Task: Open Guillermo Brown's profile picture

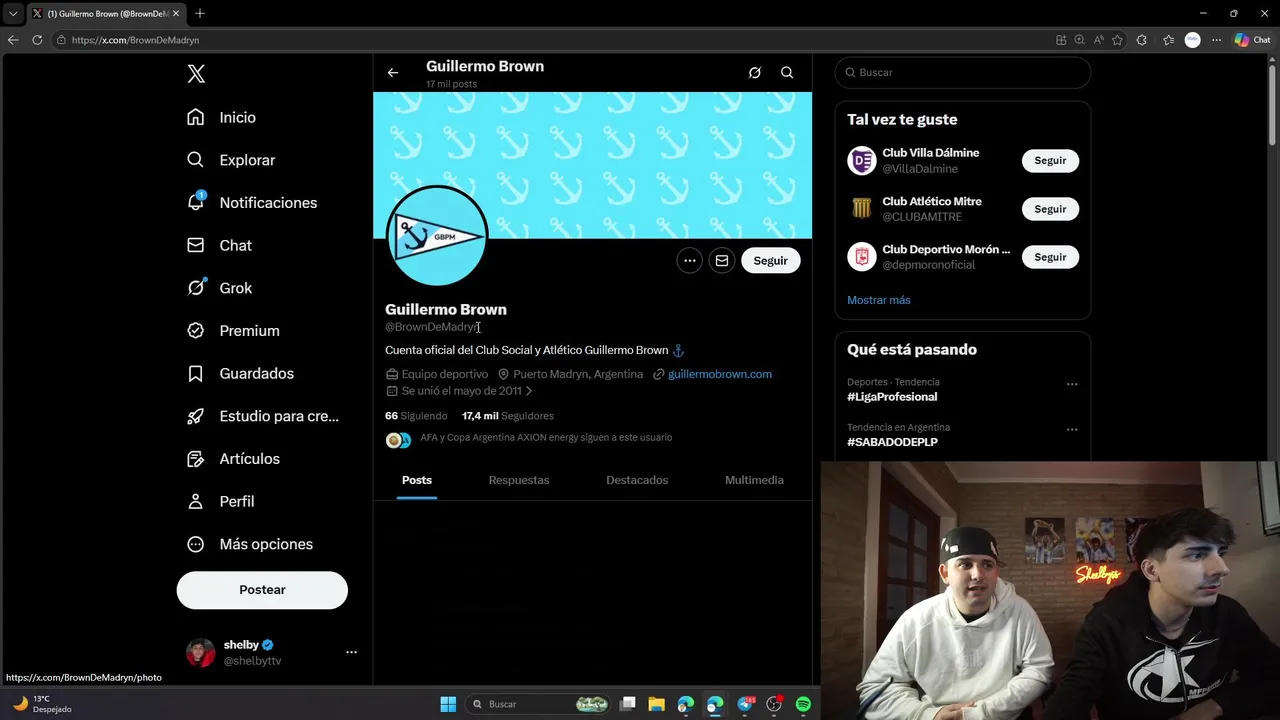Action: point(437,236)
